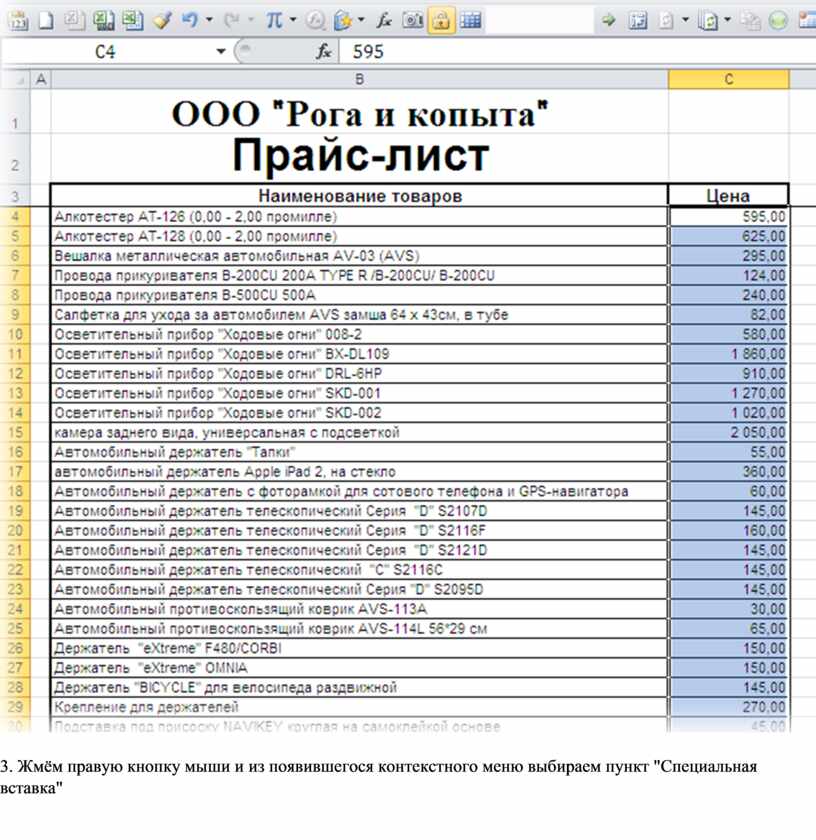Click first green Excel sheet toolbar icon
This screenshot has width=816, height=840.
102,20
